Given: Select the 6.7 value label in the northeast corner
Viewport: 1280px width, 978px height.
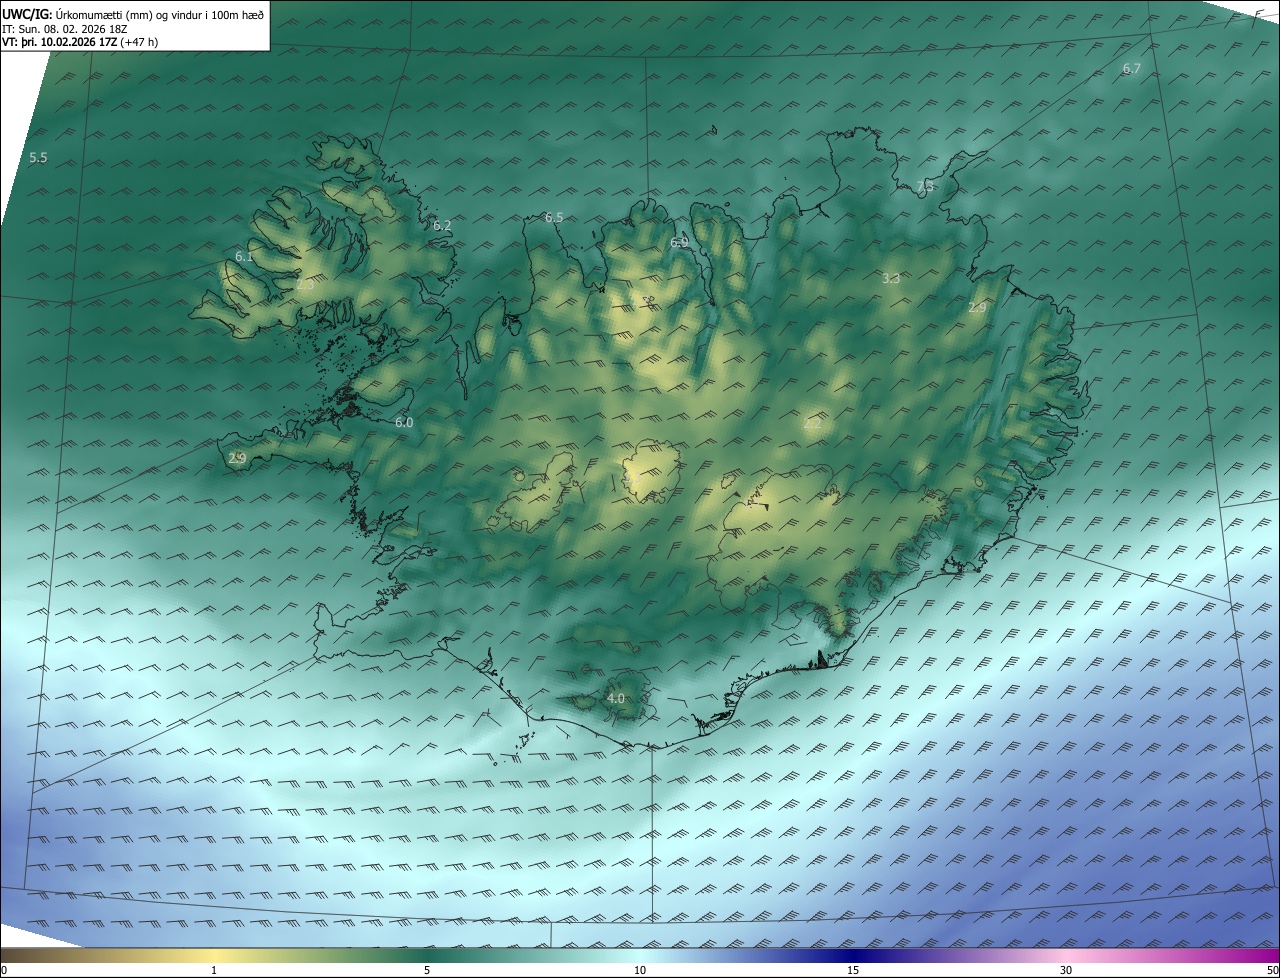Looking at the screenshot, I should click(x=1132, y=69).
